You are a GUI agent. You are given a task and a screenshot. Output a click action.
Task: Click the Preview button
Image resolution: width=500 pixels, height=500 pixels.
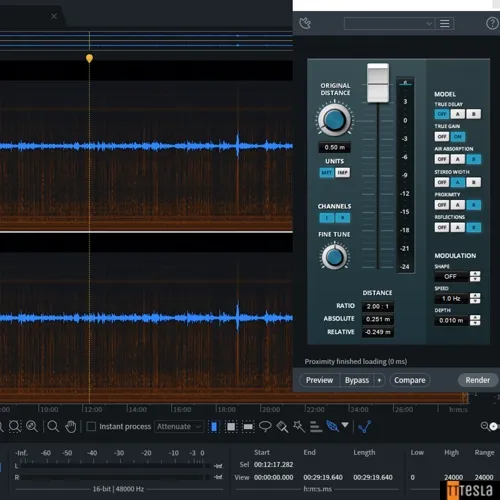tap(319, 380)
